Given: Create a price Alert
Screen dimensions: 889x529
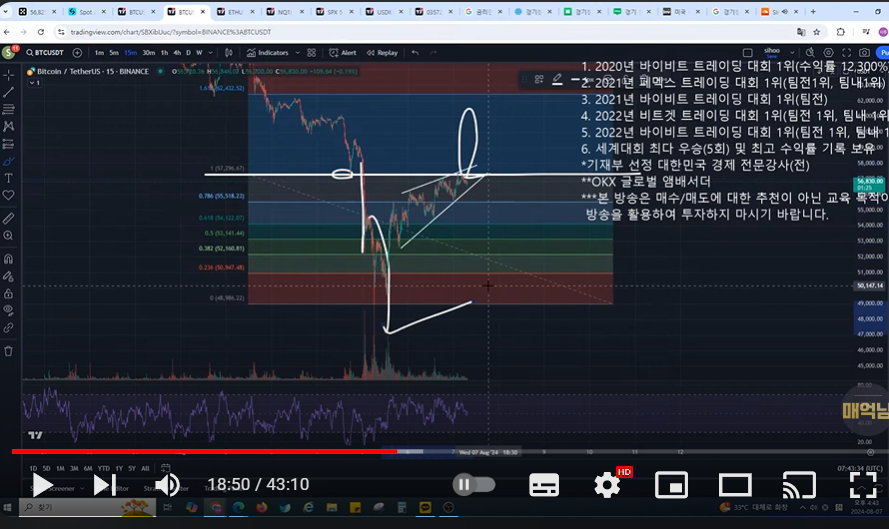Looking at the screenshot, I should point(342,53).
